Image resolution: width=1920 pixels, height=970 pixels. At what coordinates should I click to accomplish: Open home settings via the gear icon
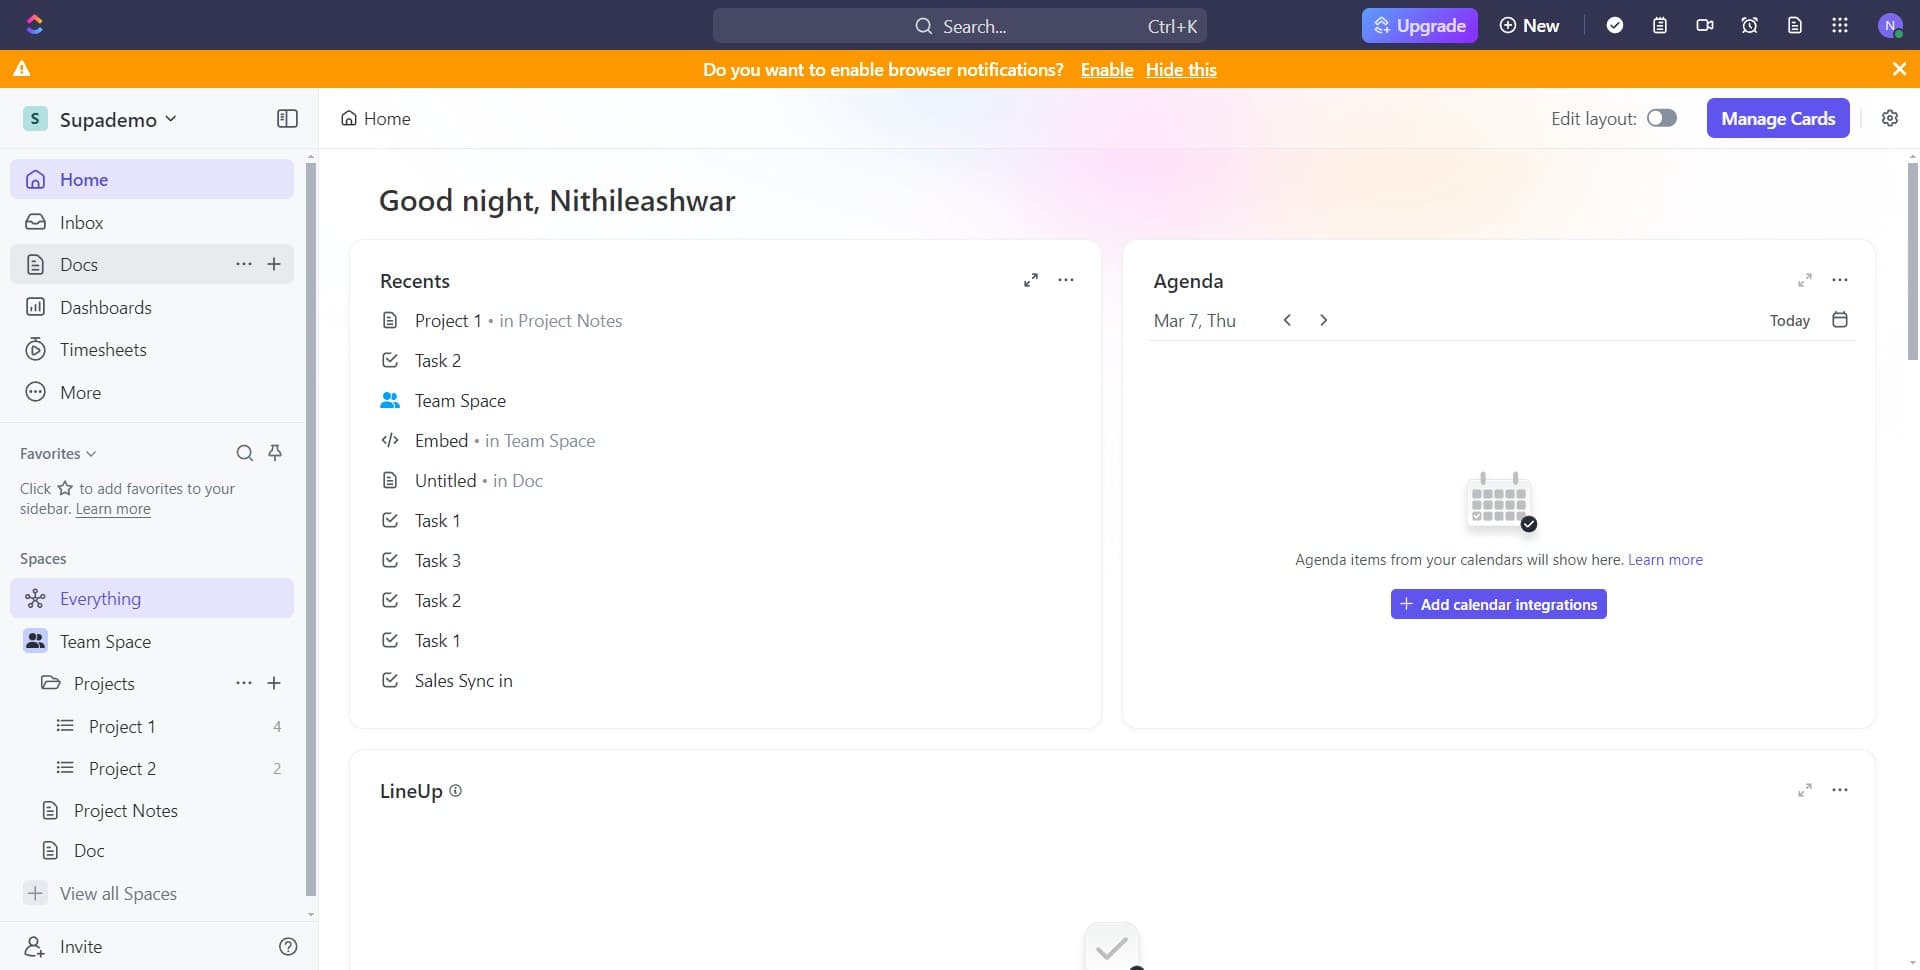point(1890,118)
